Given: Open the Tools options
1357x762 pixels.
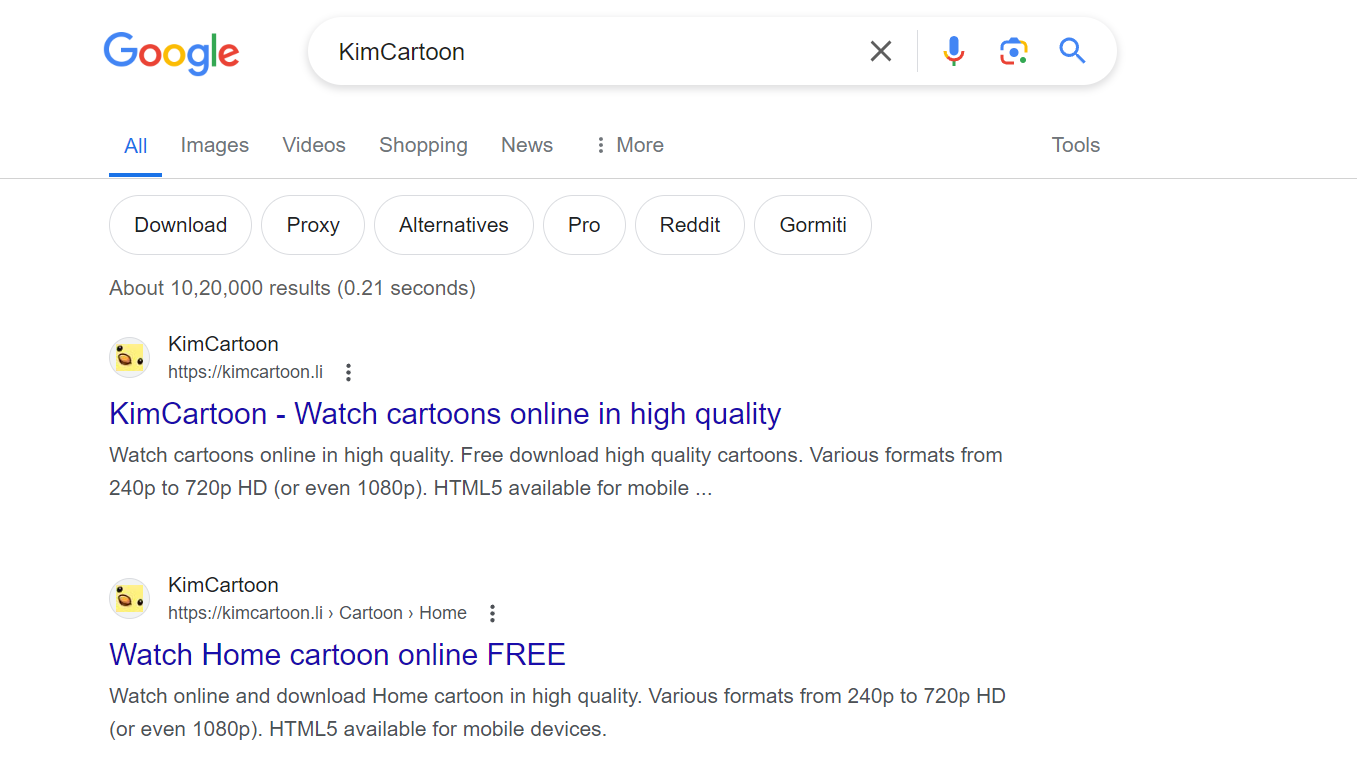Looking at the screenshot, I should pos(1075,145).
